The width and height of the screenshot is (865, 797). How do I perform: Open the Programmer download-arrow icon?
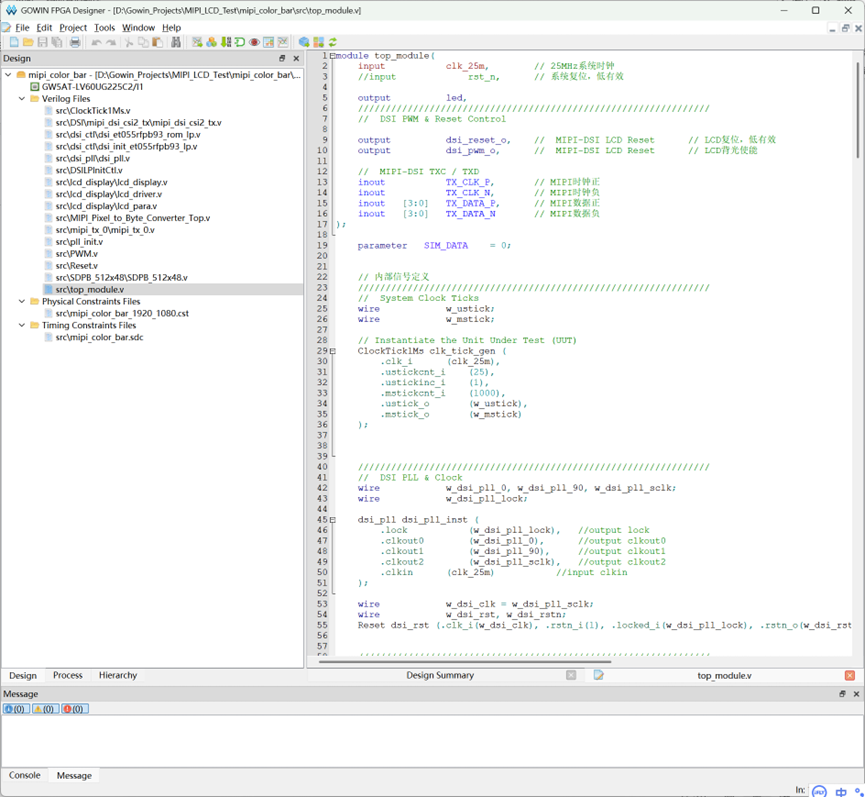(x=226, y=42)
